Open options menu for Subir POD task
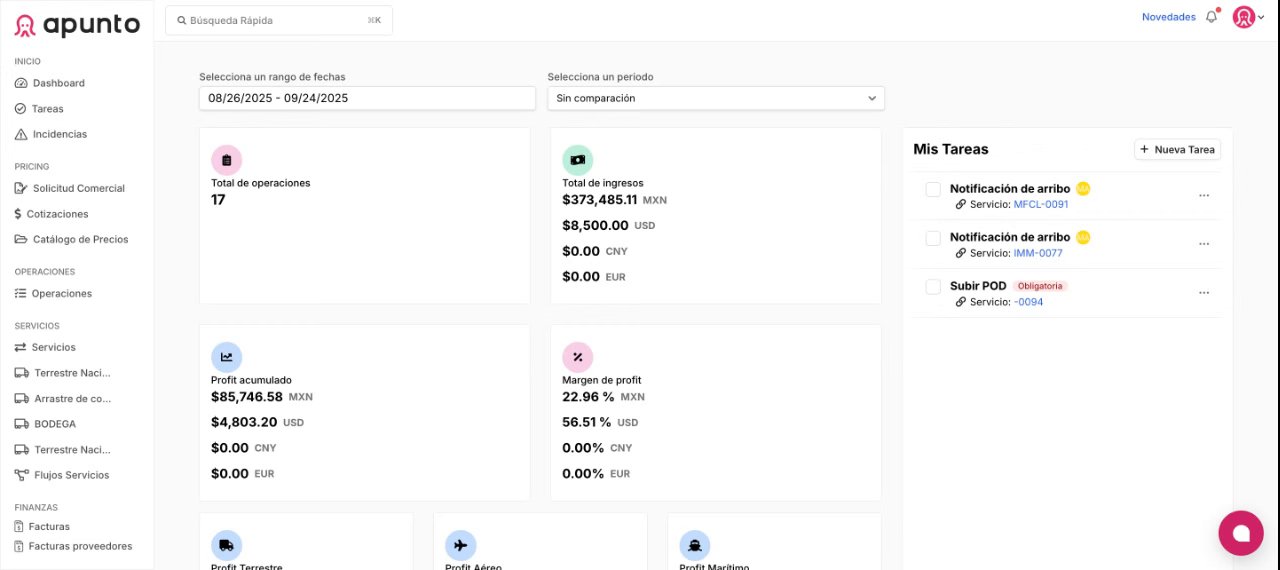Image resolution: width=1280 pixels, height=570 pixels. [1204, 293]
